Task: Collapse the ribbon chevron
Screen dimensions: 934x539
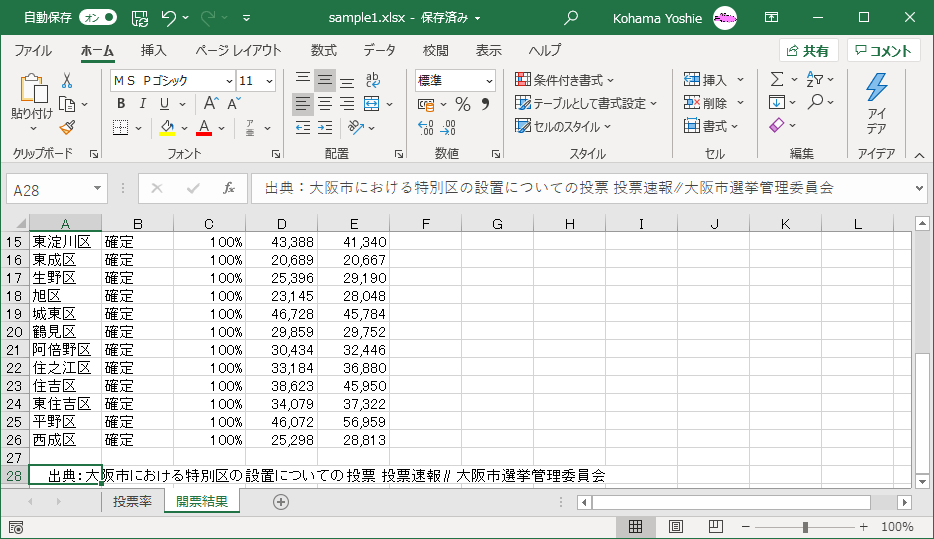Action: pos(919,155)
